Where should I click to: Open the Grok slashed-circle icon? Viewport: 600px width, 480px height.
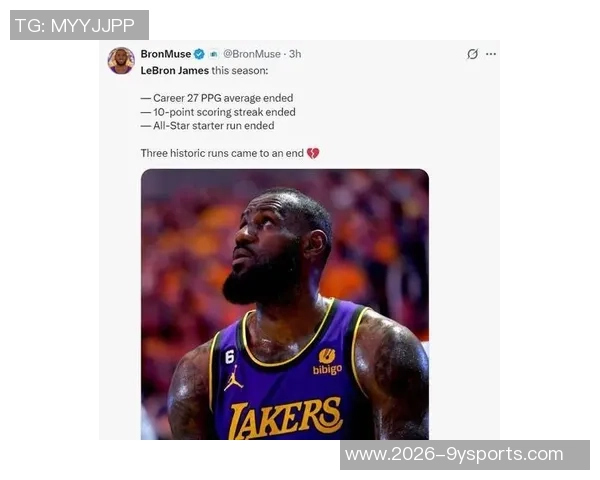click(x=472, y=54)
